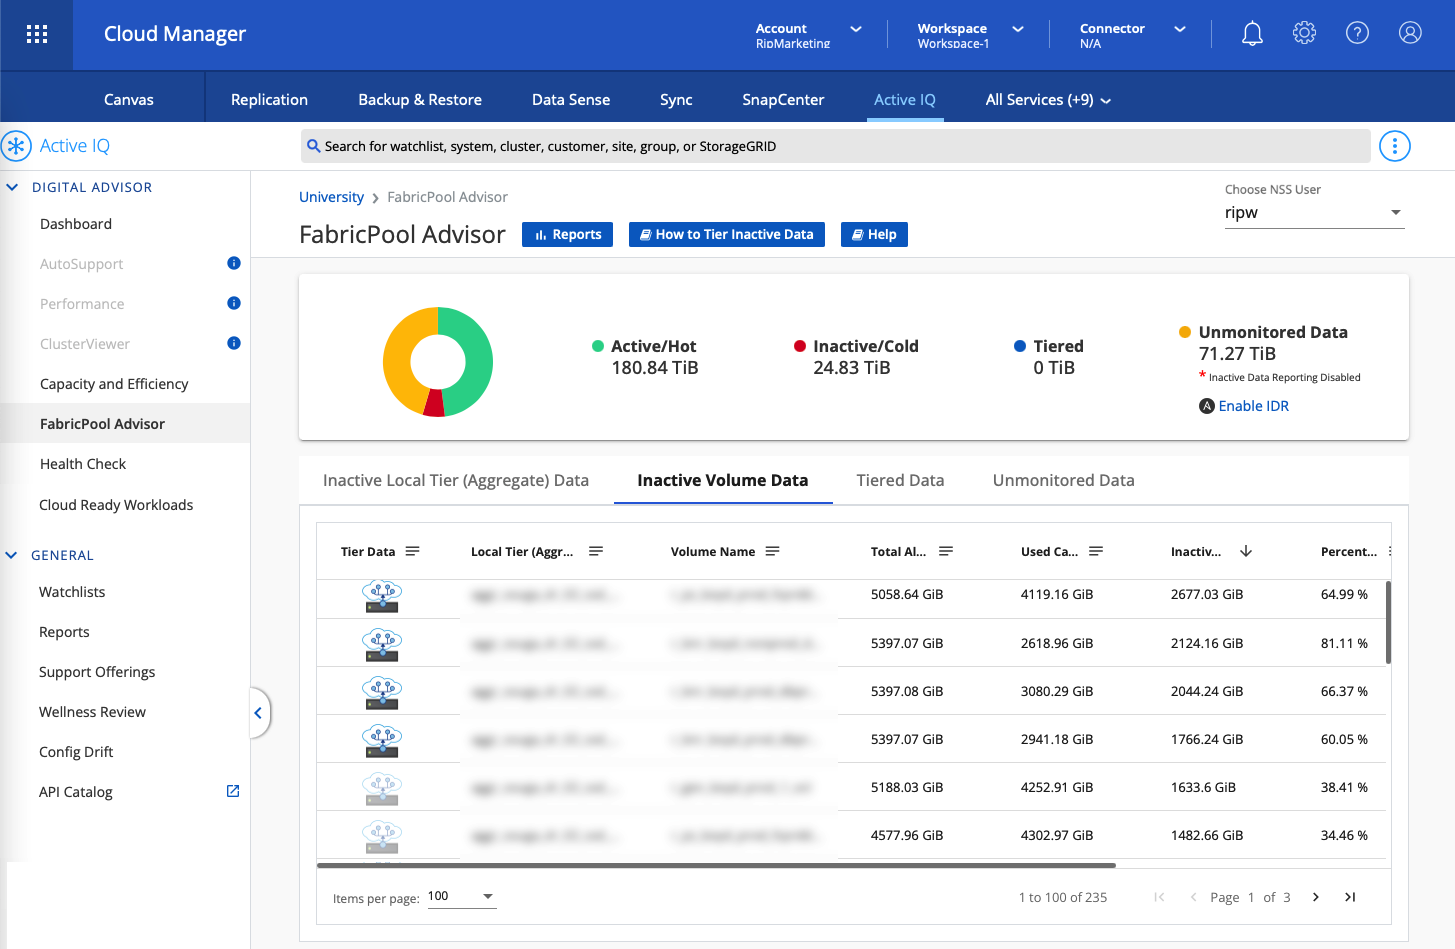This screenshot has width=1455, height=949.
Task: Open the Unmonitored Data tab
Action: 1063,481
